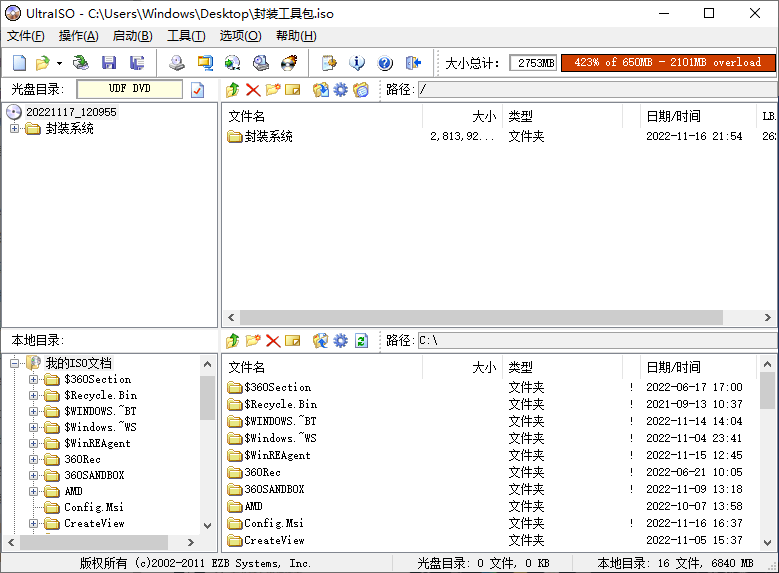Viewport: 779px width, 573px height.
Task: Click the green Refresh icon in local toolbar
Action: [361, 341]
